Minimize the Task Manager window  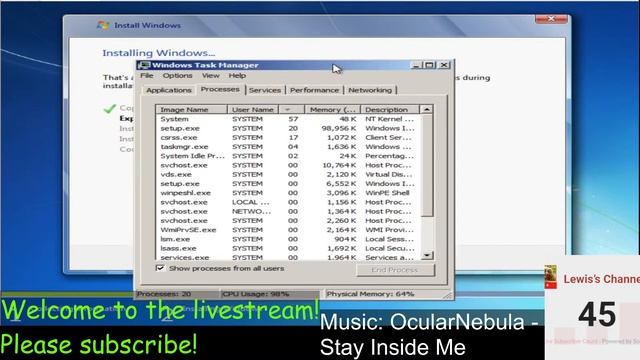pos(416,65)
